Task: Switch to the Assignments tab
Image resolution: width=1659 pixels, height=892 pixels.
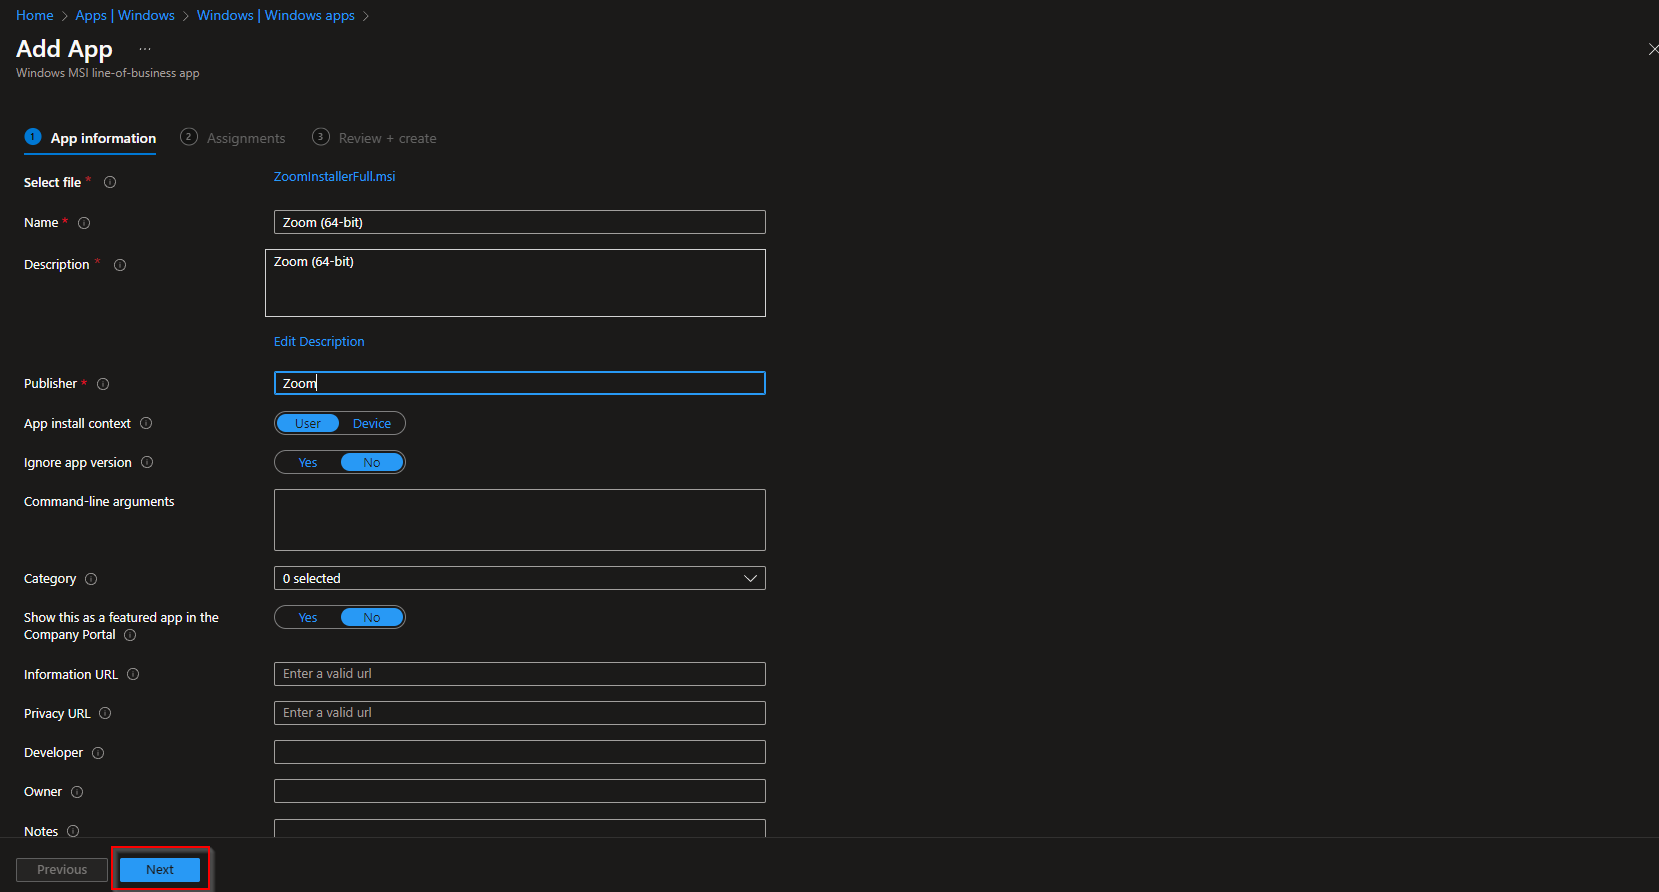Action: pyautogui.click(x=245, y=137)
